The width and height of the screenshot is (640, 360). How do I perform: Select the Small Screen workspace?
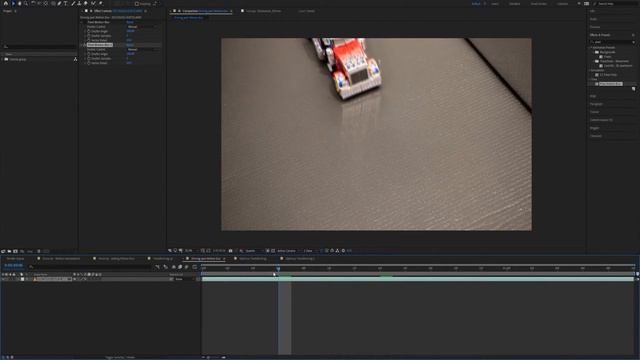[539, 4]
